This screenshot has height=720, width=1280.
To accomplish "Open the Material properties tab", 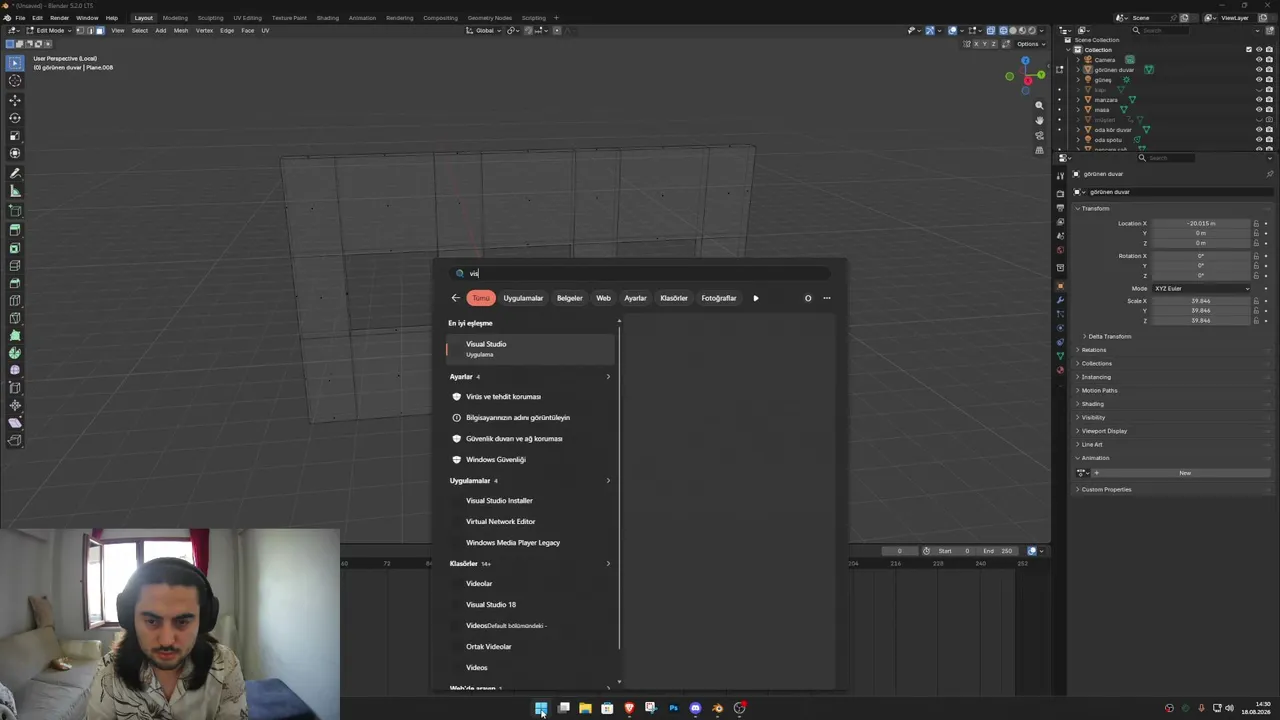I will (x=1060, y=370).
